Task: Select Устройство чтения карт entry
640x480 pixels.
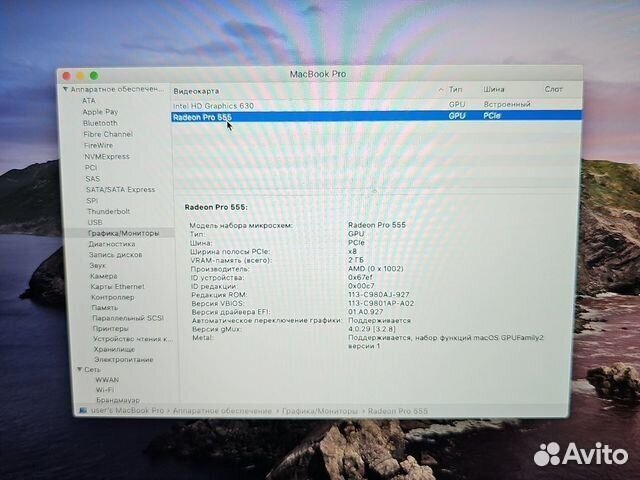Action: (133, 339)
